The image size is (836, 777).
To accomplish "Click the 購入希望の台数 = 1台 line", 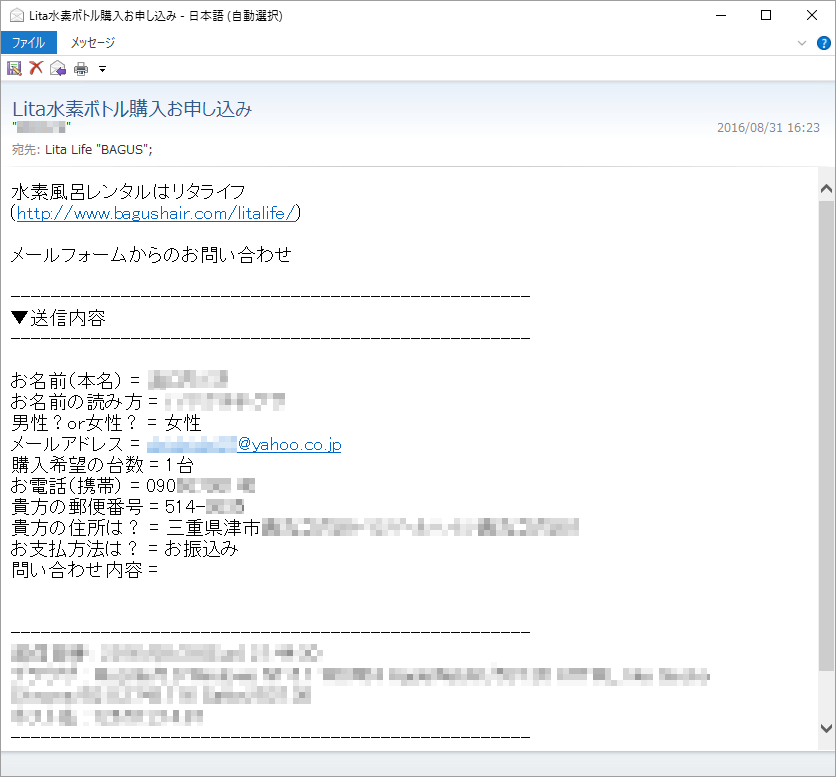I will pos(102,465).
